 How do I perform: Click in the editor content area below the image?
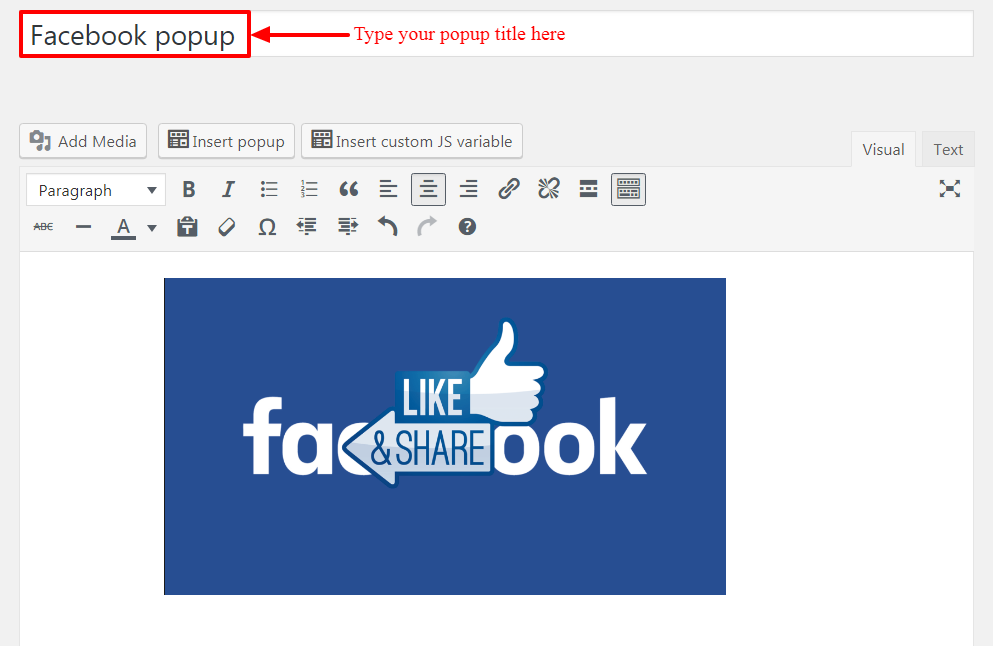pos(496,621)
